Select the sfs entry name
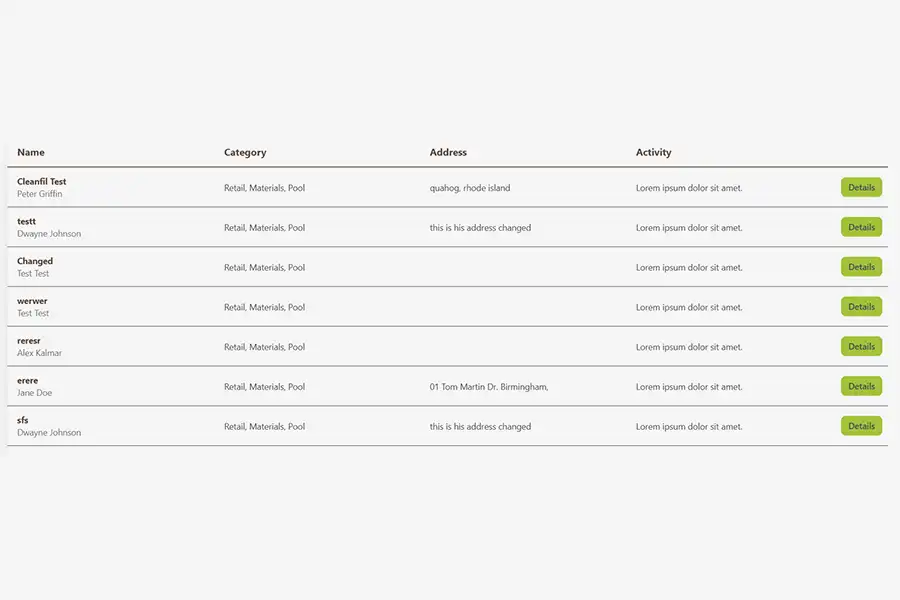The image size is (900, 600). tap(23, 420)
